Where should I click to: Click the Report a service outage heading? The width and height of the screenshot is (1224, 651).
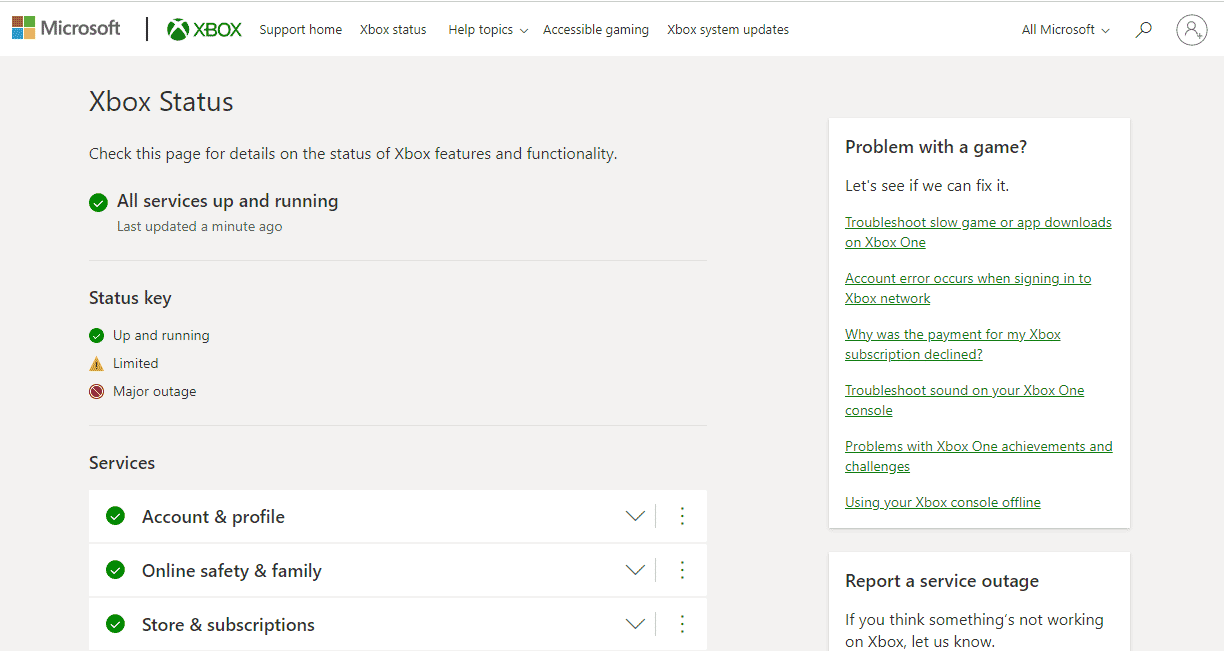click(942, 581)
